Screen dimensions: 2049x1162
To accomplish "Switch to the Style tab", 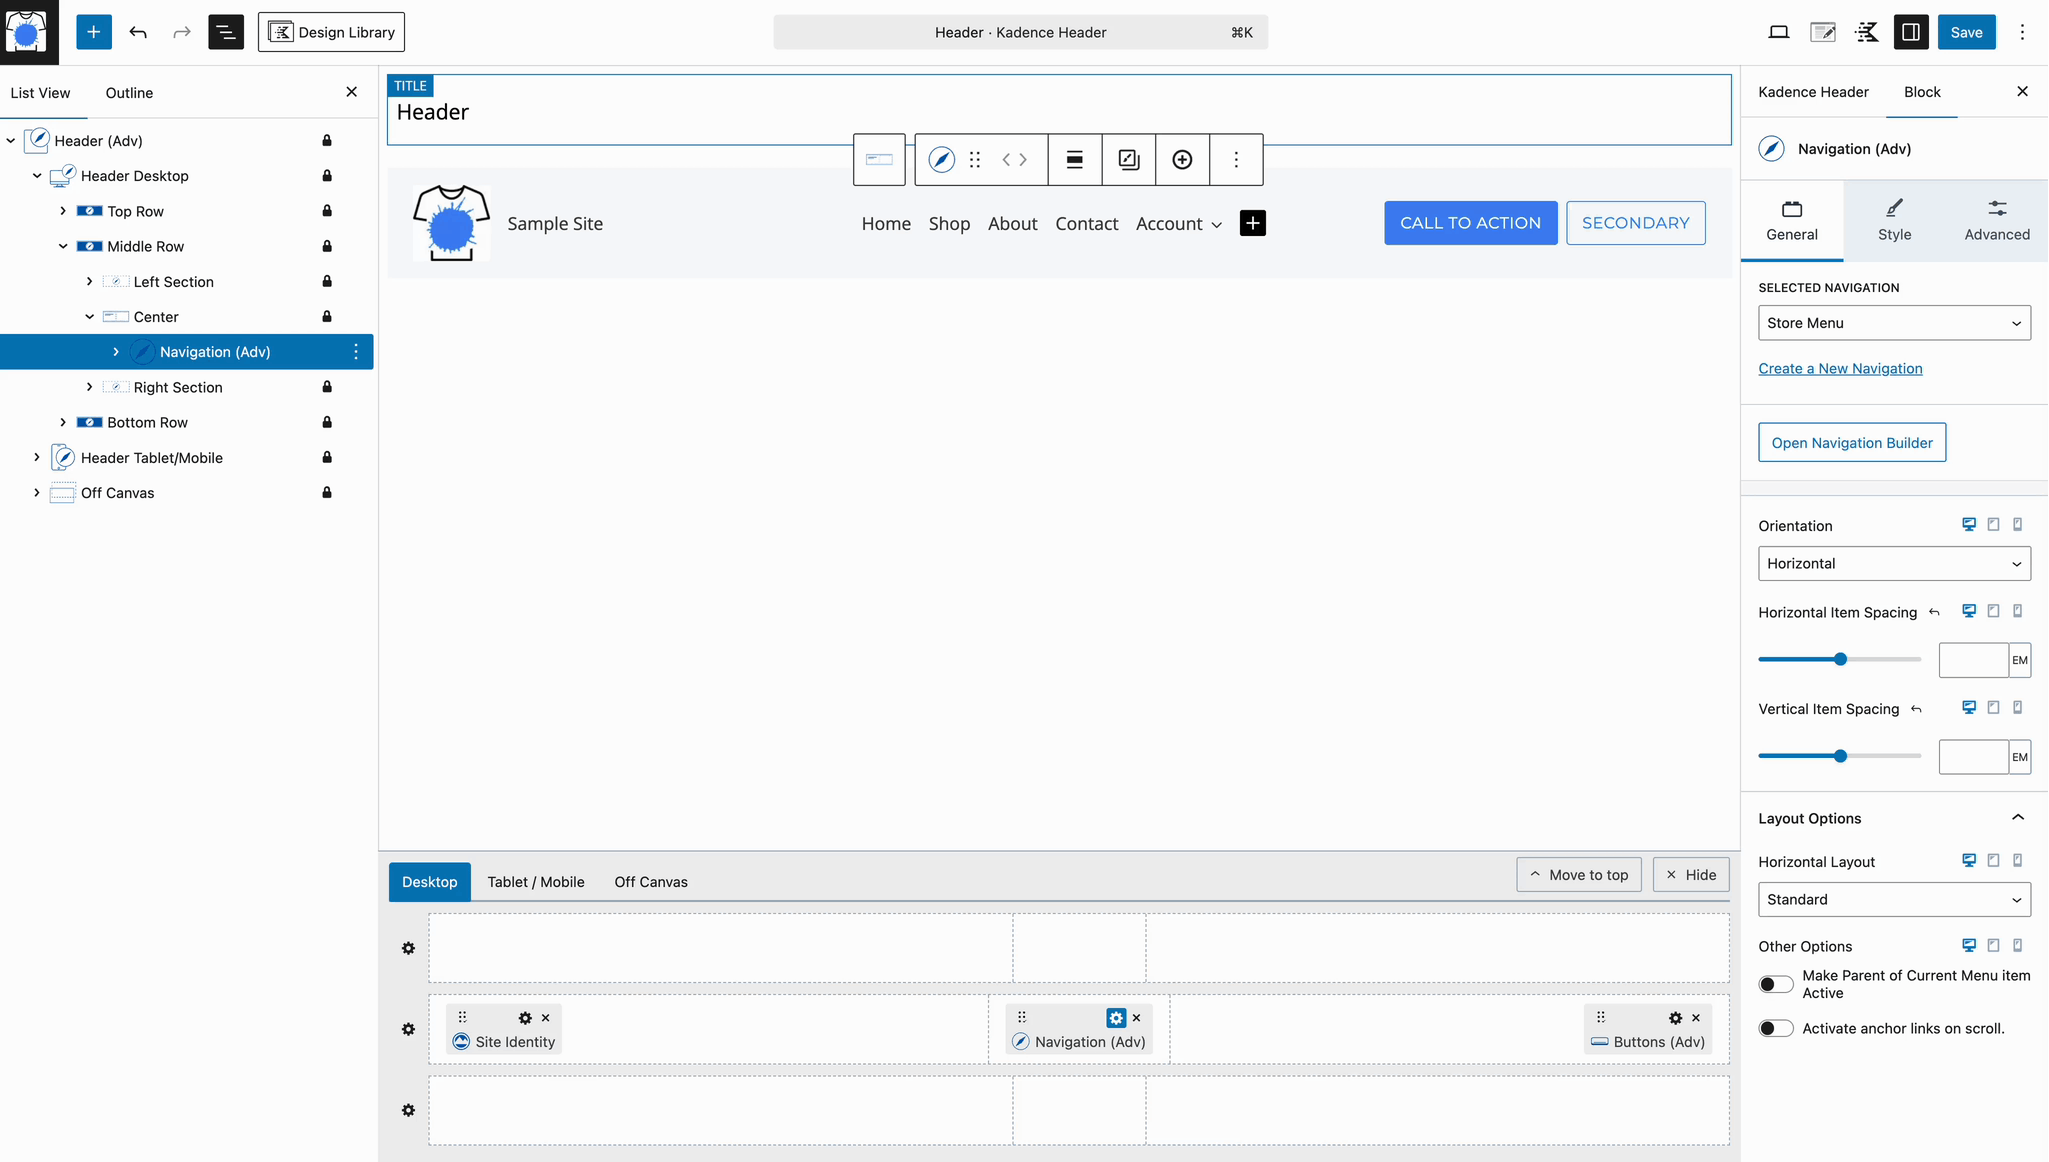I will (1893, 220).
